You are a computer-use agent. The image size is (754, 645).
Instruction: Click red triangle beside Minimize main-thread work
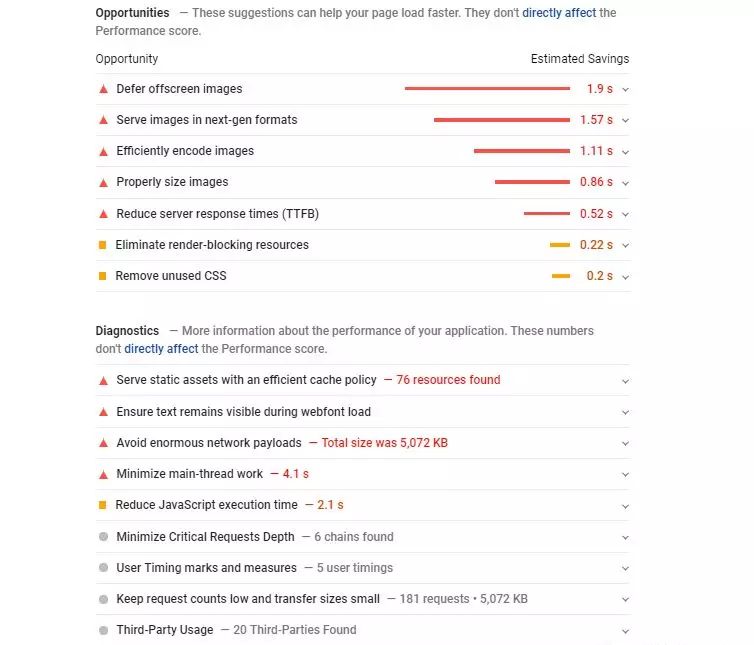tap(102, 474)
